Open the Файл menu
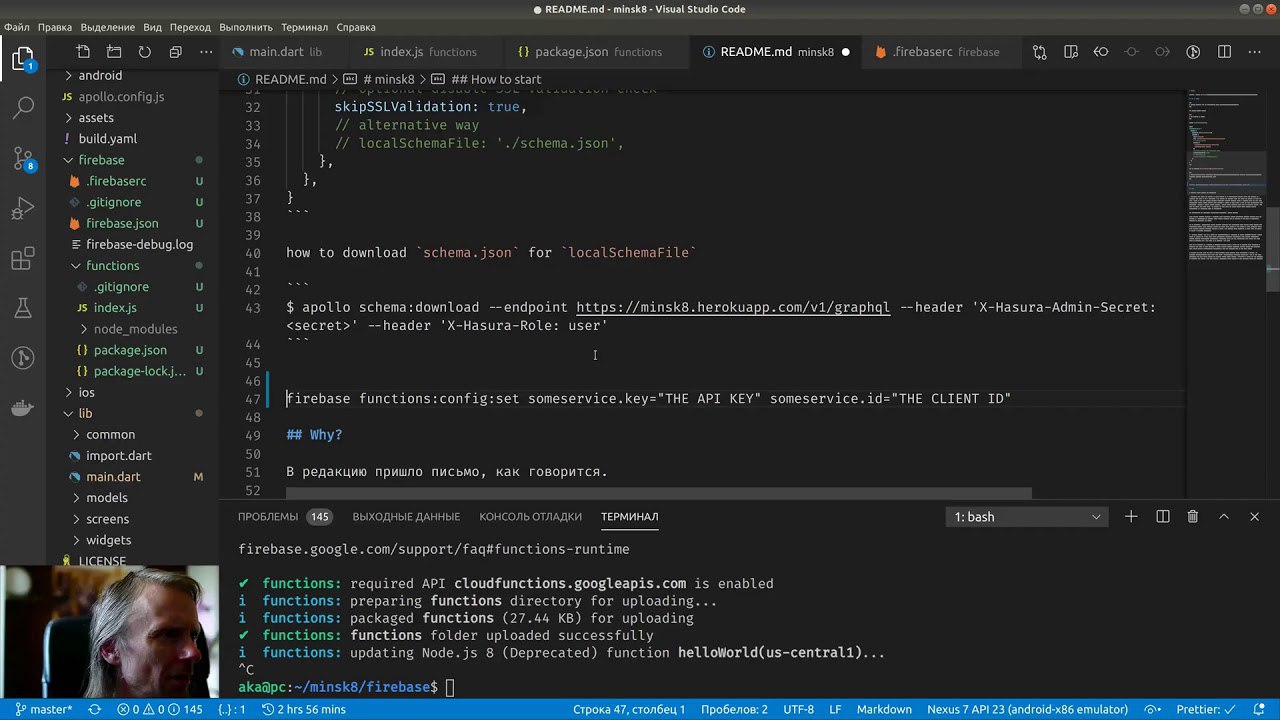 (16, 27)
